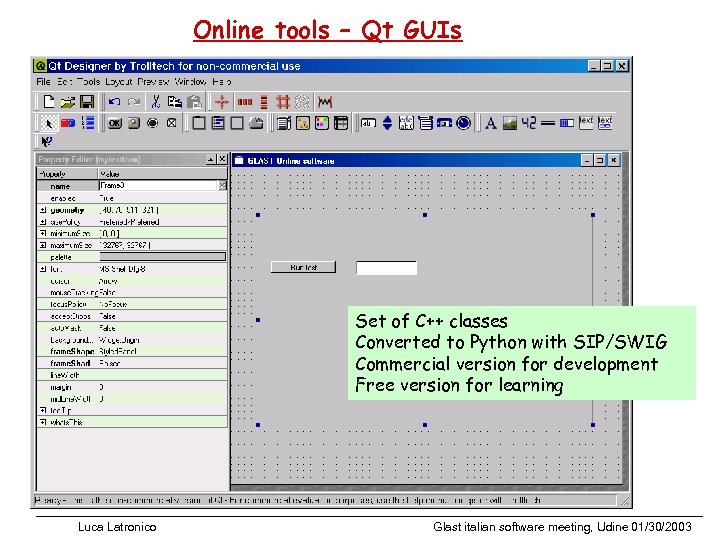
Task: Paste from clipboard icon
Action: pyautogui.click(x=194, y=101)
